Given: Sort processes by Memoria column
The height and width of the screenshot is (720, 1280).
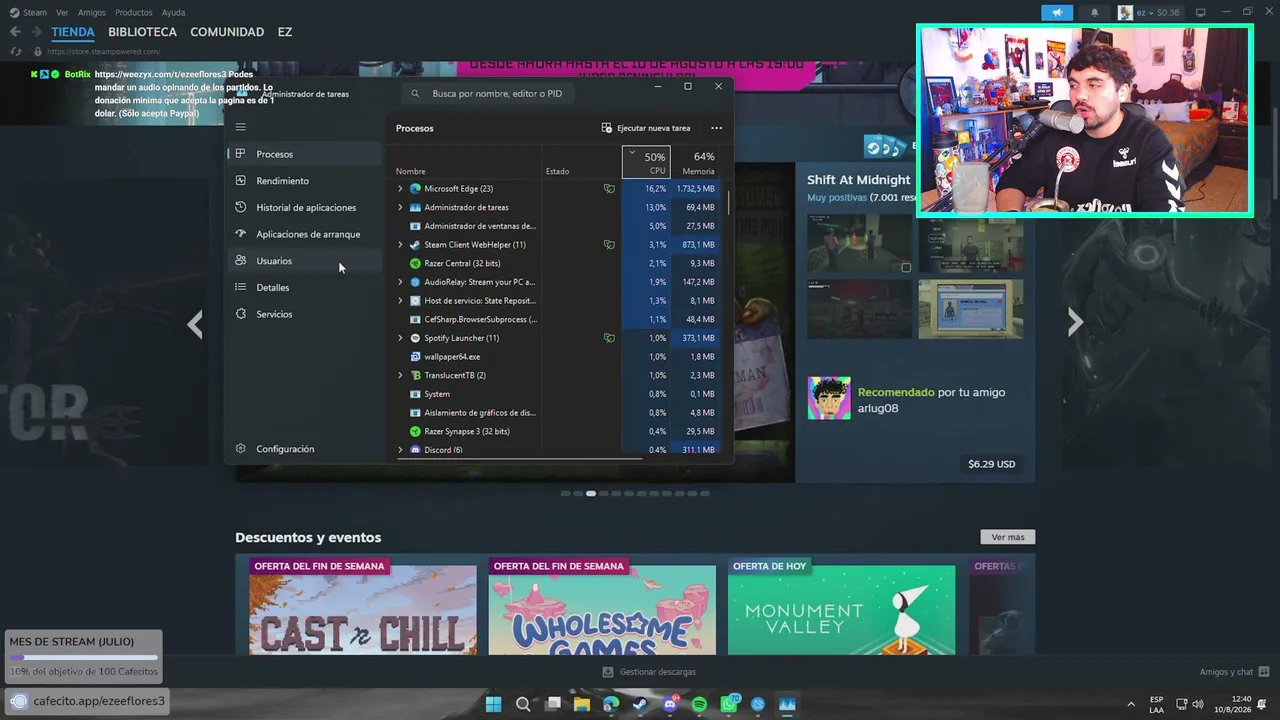Looking at the screenshot, I should 696,162.
